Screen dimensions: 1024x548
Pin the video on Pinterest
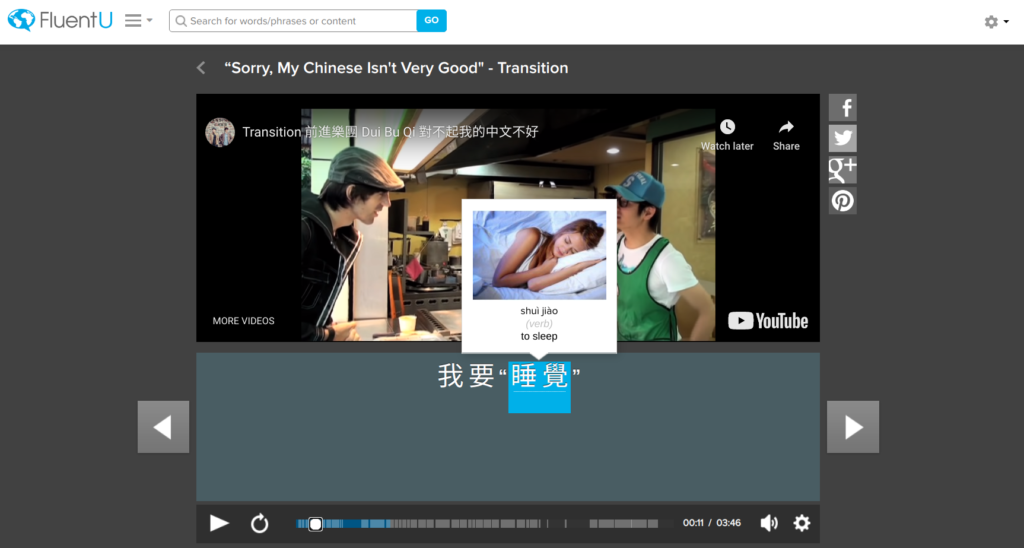(x=842, y=201)
